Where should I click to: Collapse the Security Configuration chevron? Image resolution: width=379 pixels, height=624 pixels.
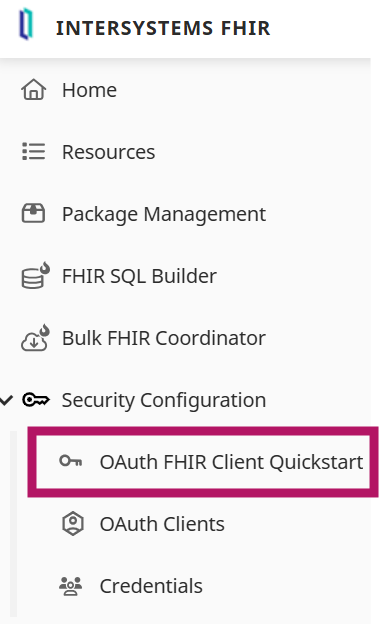point(6,400)
